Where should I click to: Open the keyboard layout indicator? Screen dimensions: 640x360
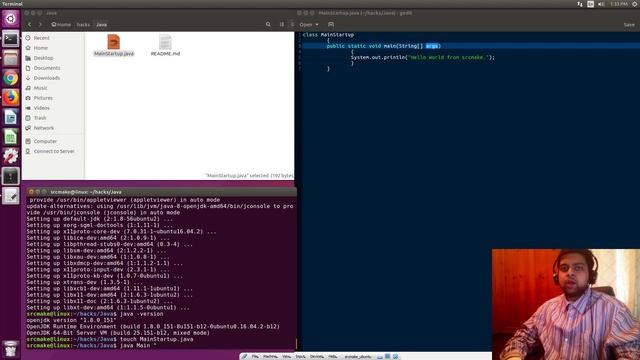591,4
